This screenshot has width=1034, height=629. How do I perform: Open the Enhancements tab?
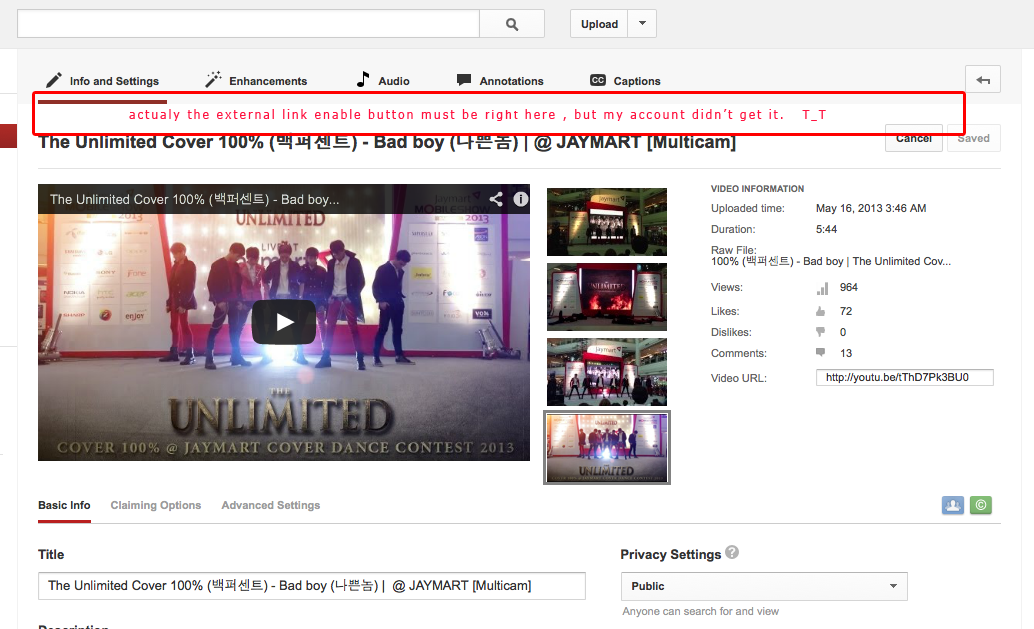(x=256, y=80)
